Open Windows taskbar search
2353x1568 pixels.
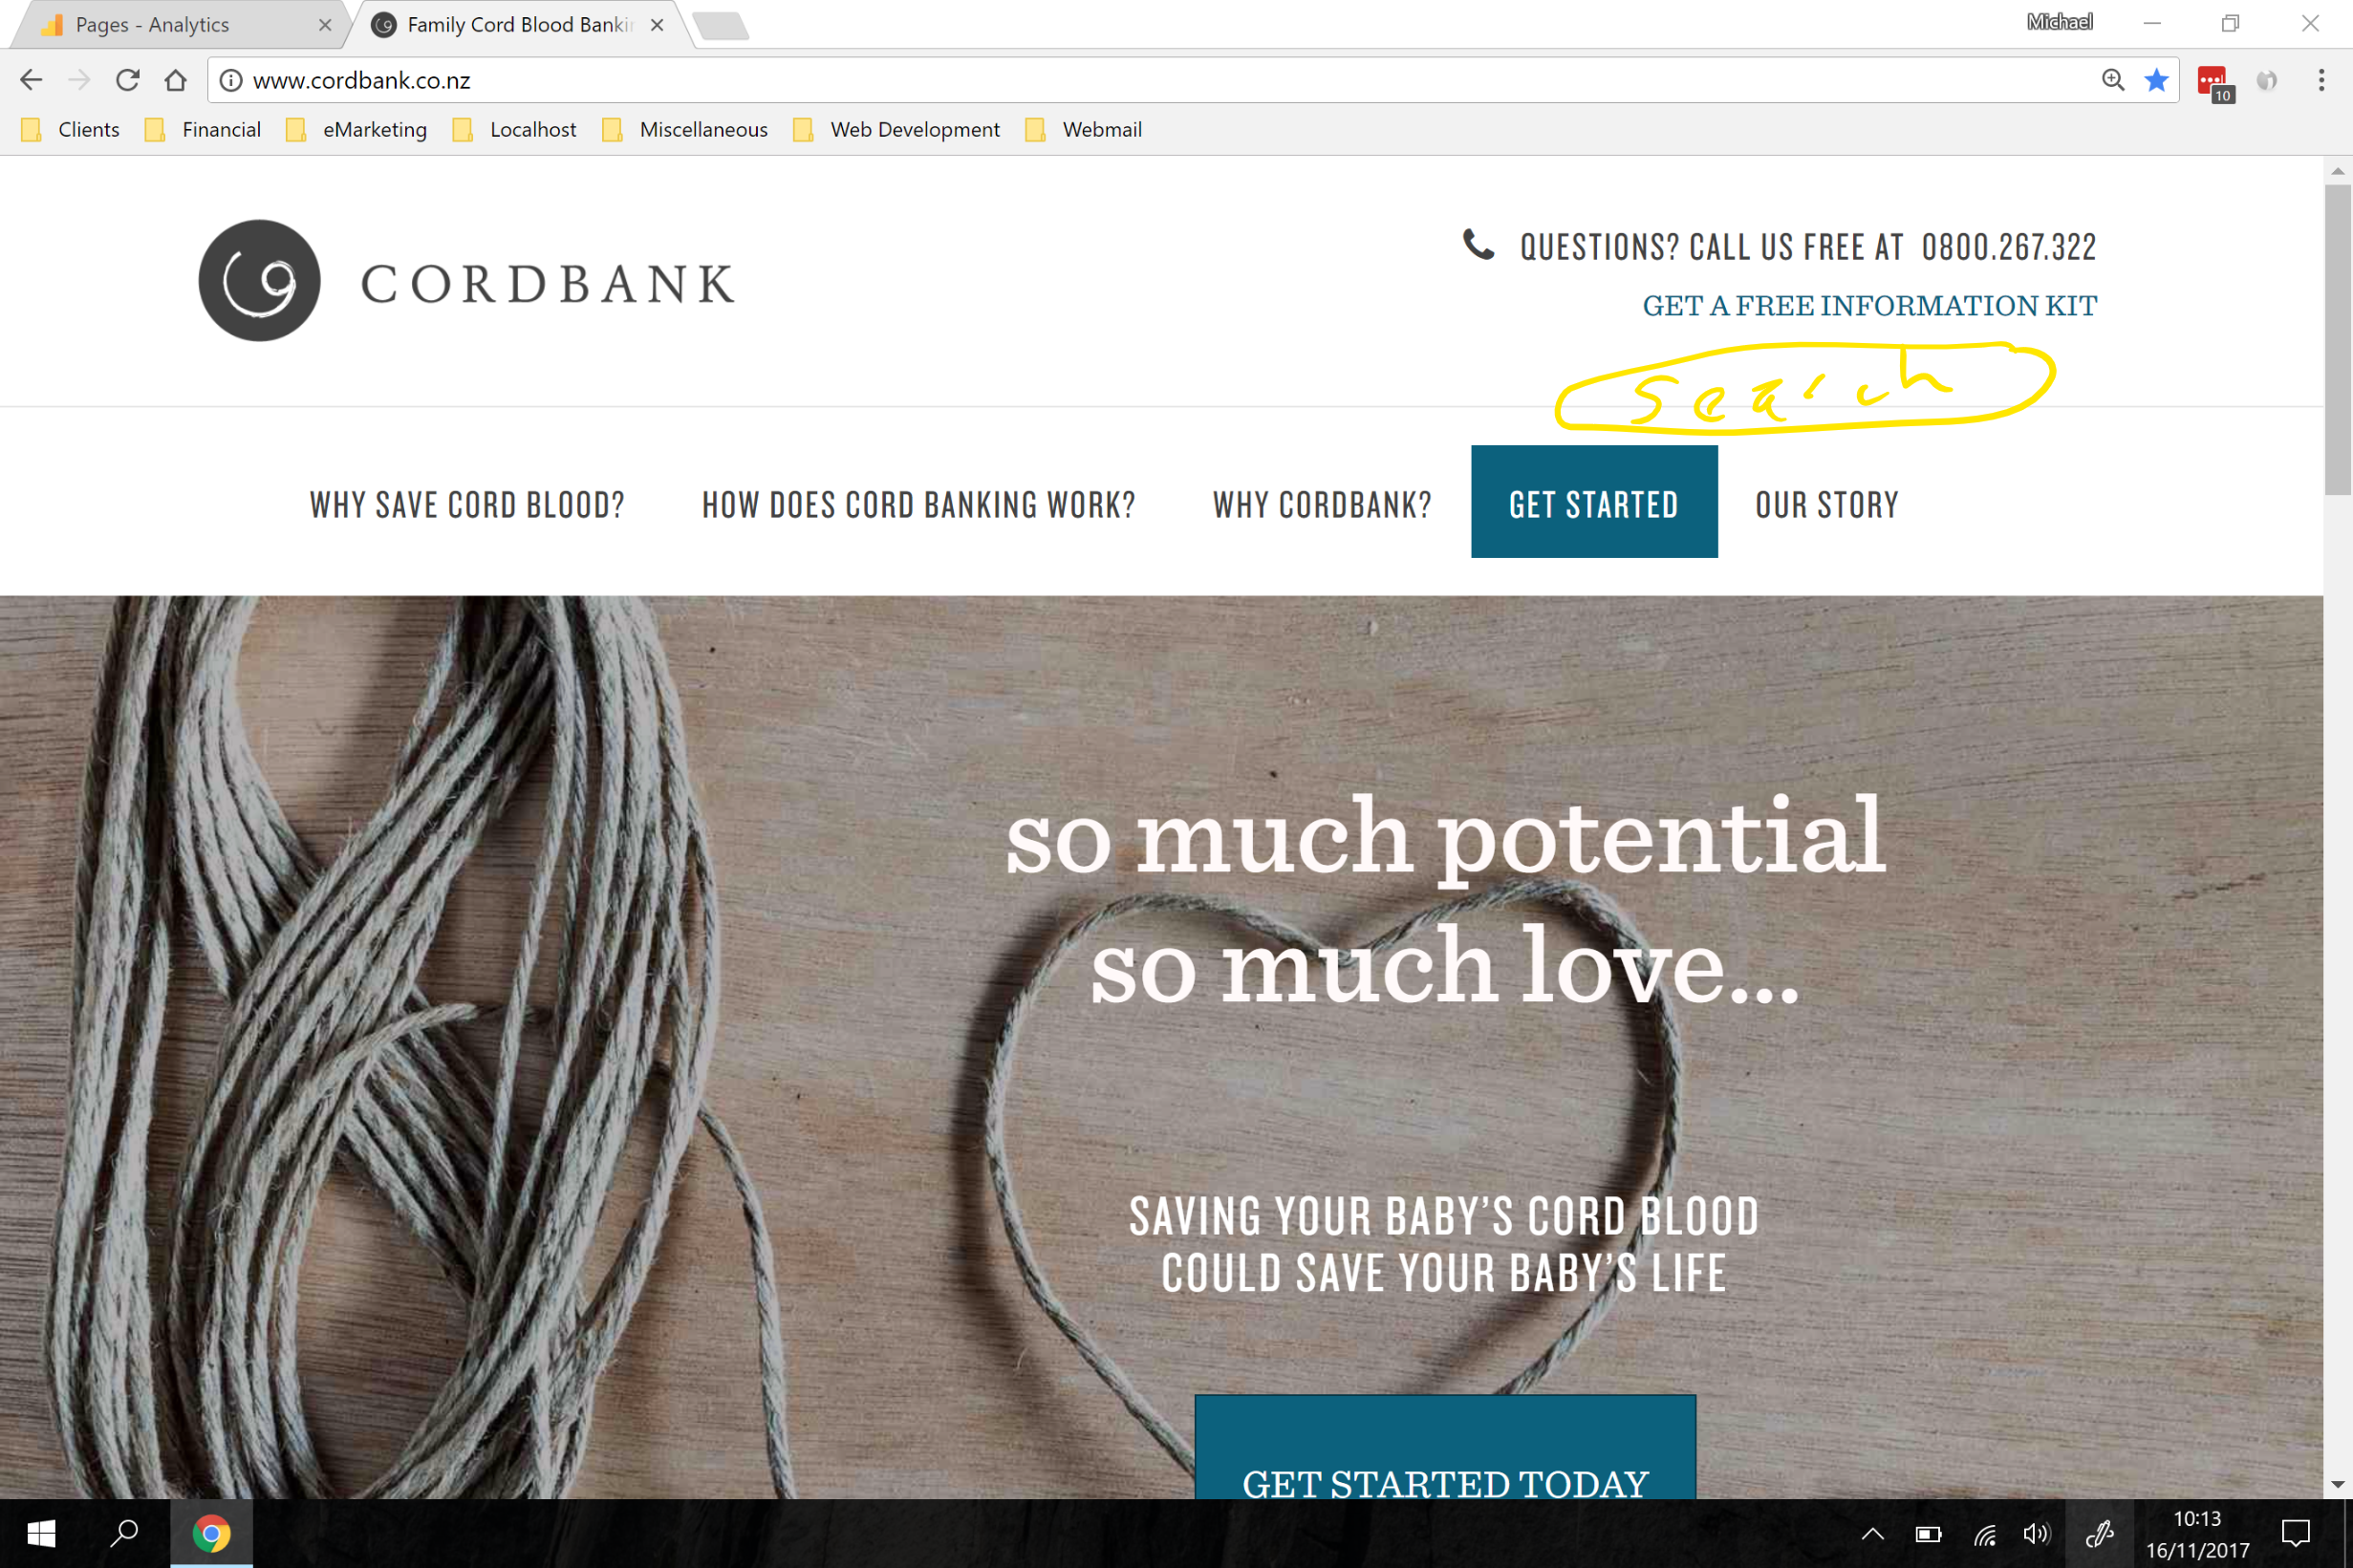(x=125, y=1533)
